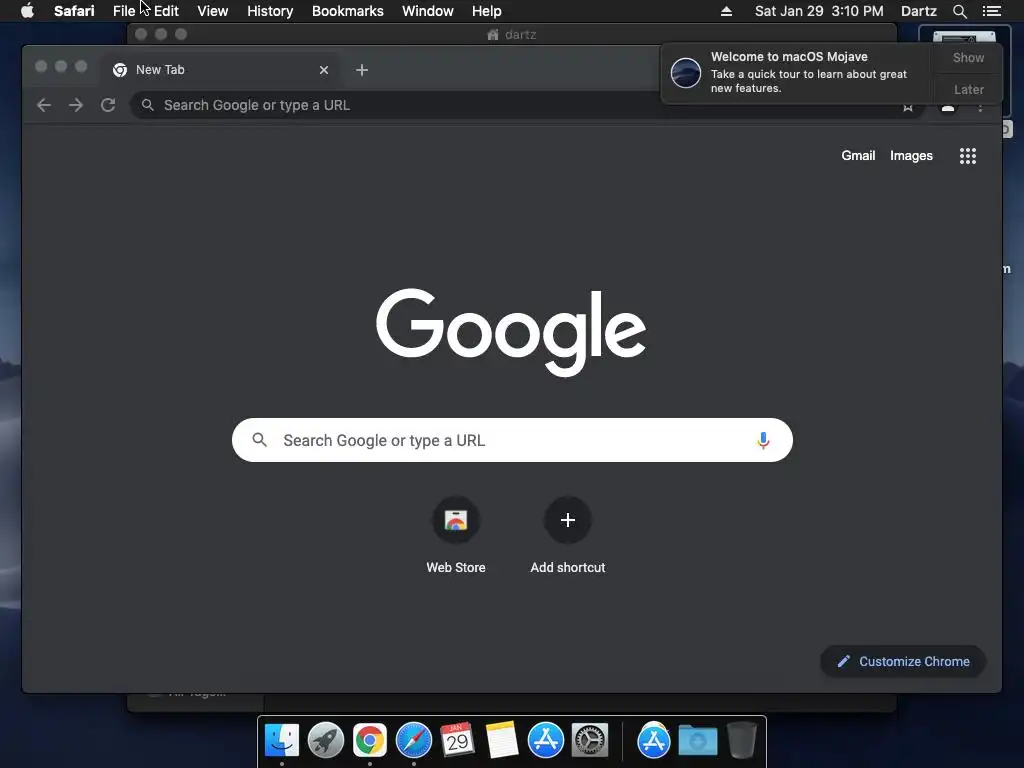Click the dartz Finder window title bar
The width and height of the screenshot is (1024, 768).
(511, 34)
